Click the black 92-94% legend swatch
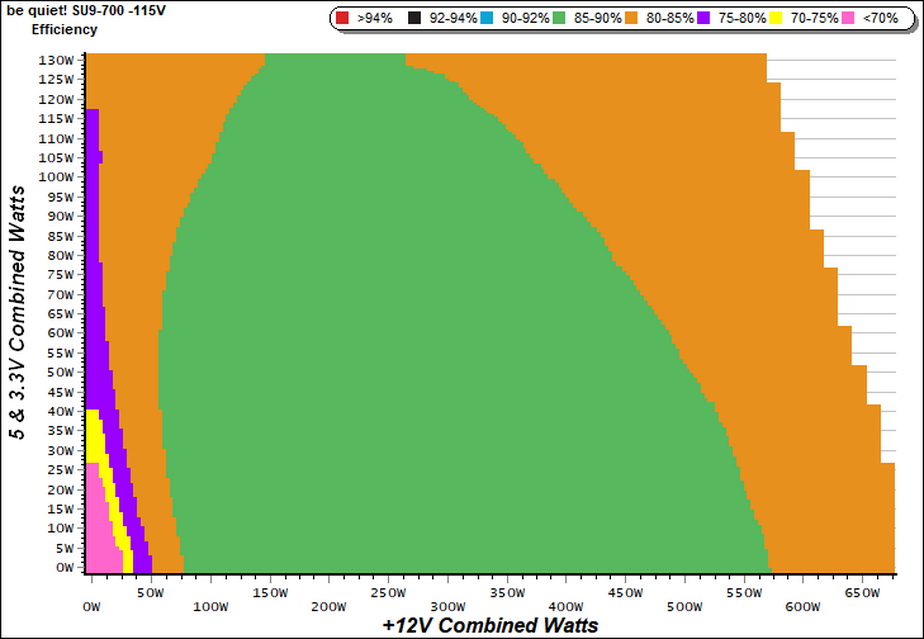This screenshot has width=924, height=639. (414, 18)
